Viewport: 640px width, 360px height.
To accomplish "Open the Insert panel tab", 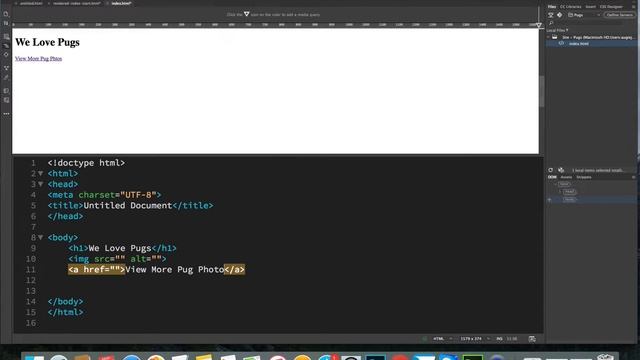I will (590, 7).
